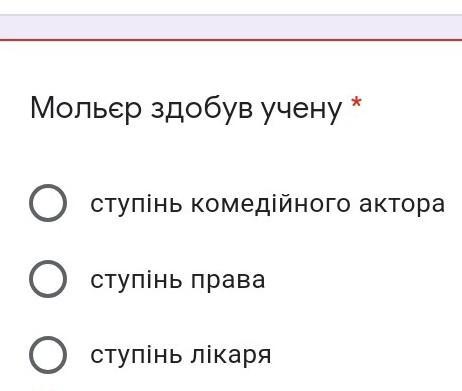Click the red required asterisk

point(356,103)
